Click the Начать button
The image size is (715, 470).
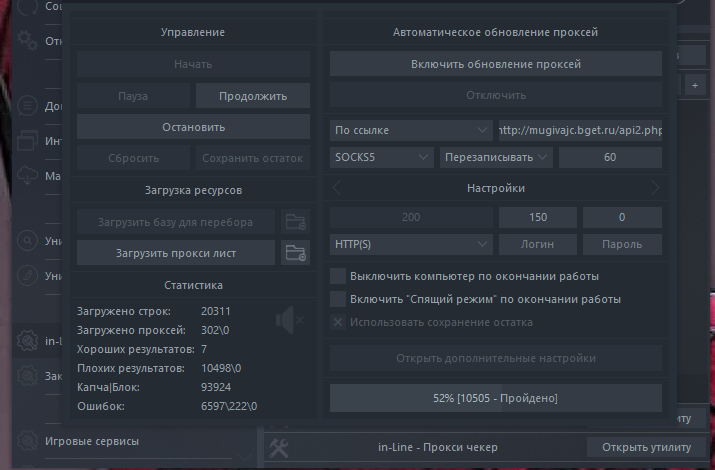193,64
